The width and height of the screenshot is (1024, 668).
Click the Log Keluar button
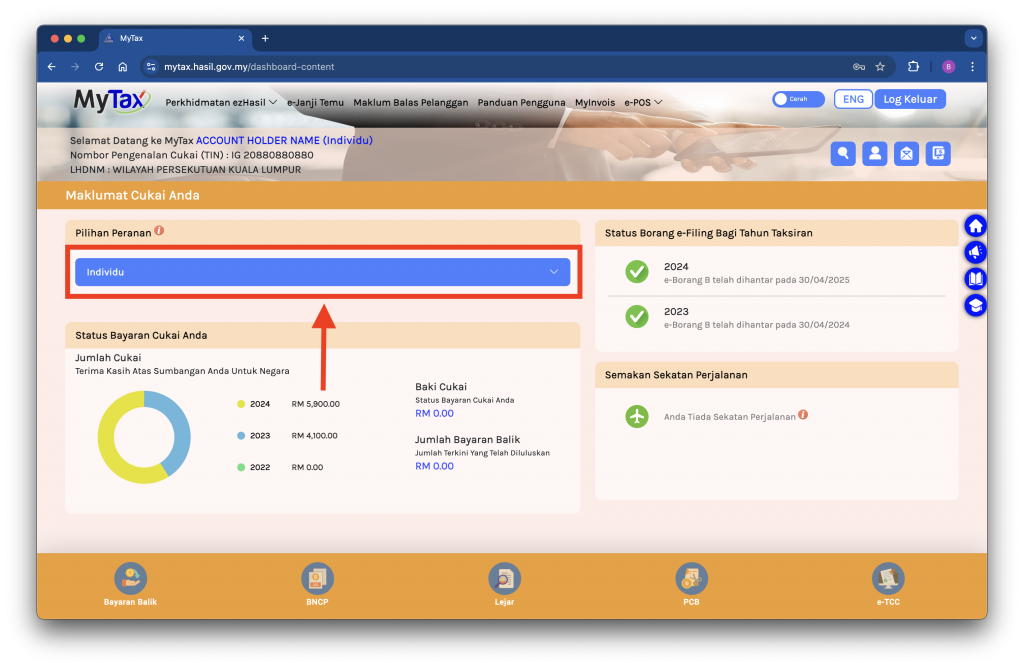click(910, 99)
